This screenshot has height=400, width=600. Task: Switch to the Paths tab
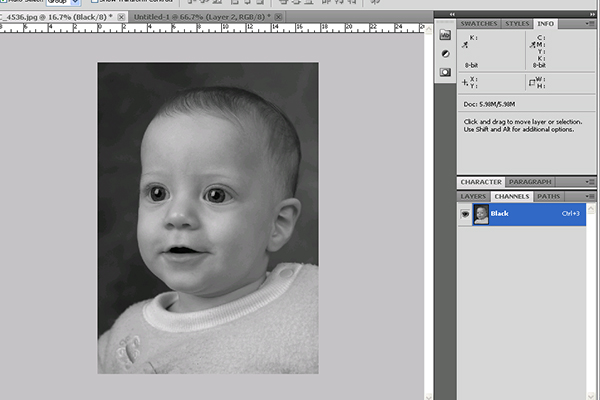[x=549, y=196]
